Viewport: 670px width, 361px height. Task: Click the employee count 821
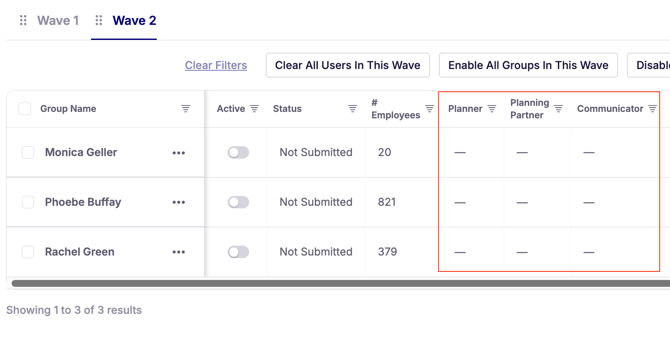pos(387,202)
